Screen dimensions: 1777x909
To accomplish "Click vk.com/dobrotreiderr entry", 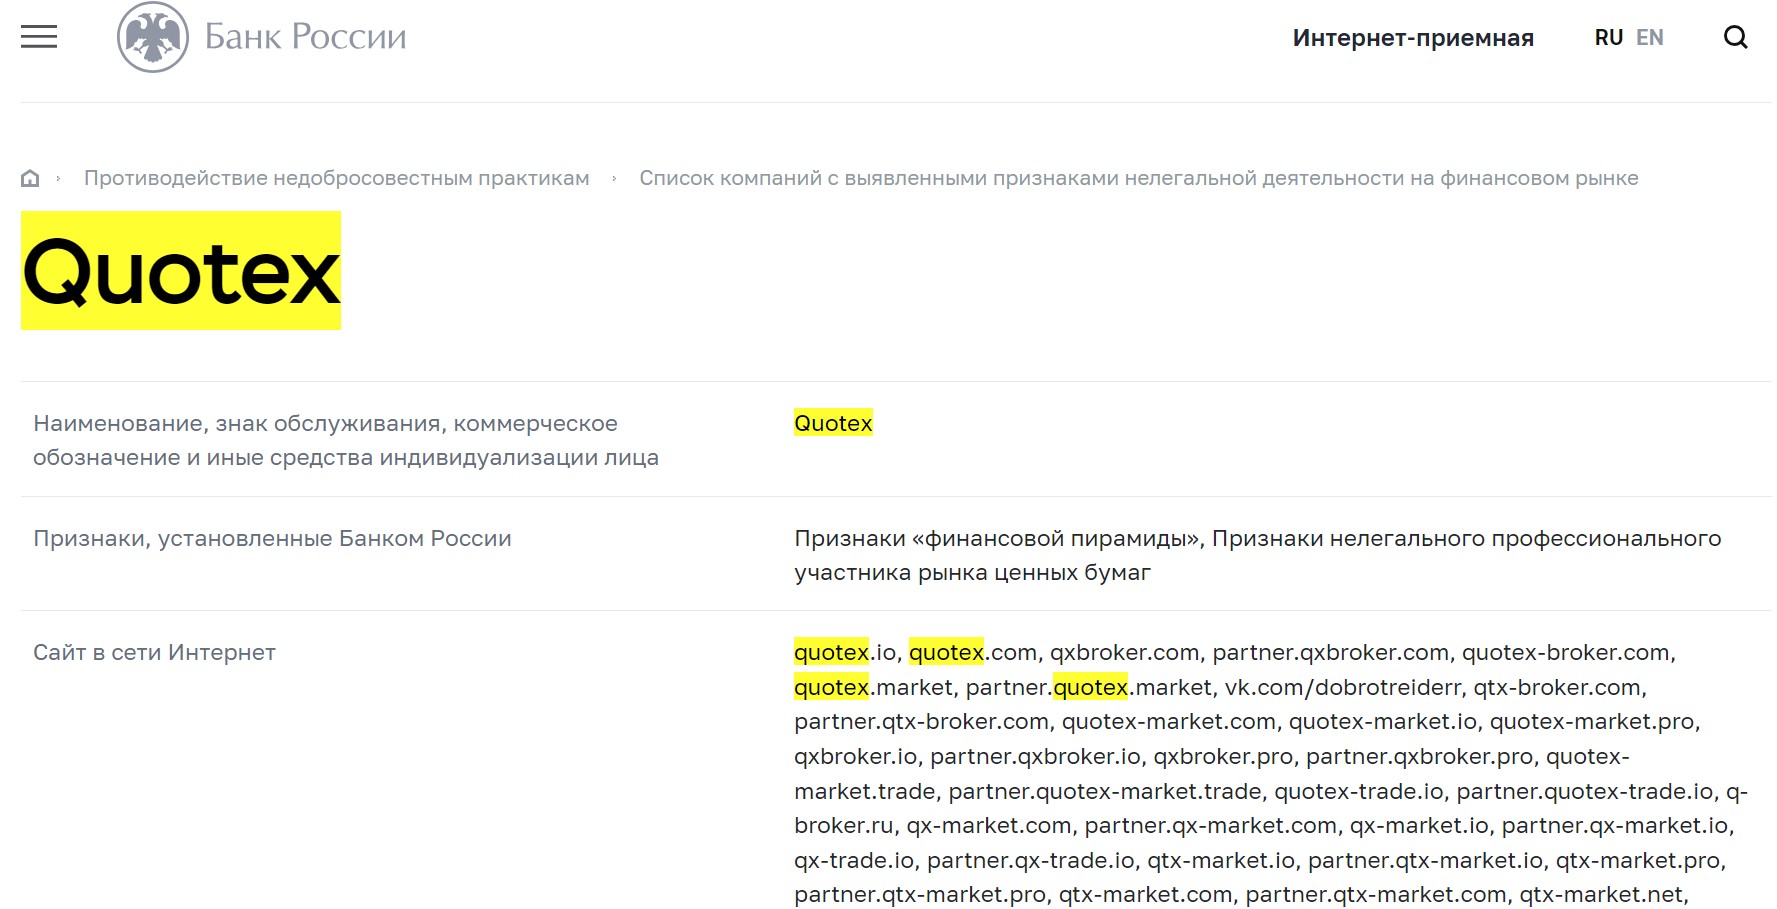I will (x=1343, y=687).
